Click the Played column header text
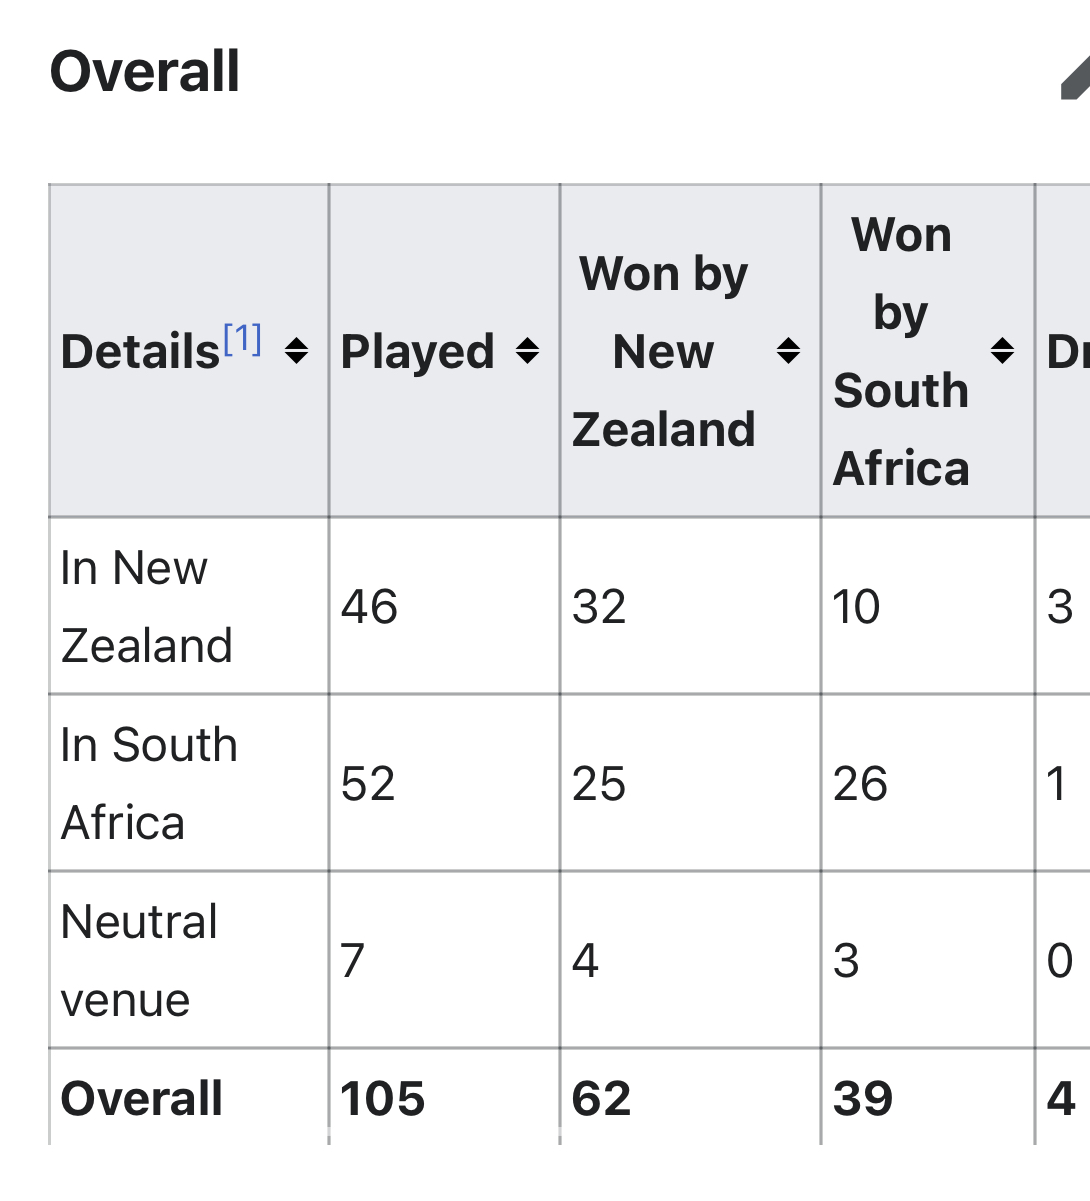The image size is (1090, 1201). click(x=417, y=352)
